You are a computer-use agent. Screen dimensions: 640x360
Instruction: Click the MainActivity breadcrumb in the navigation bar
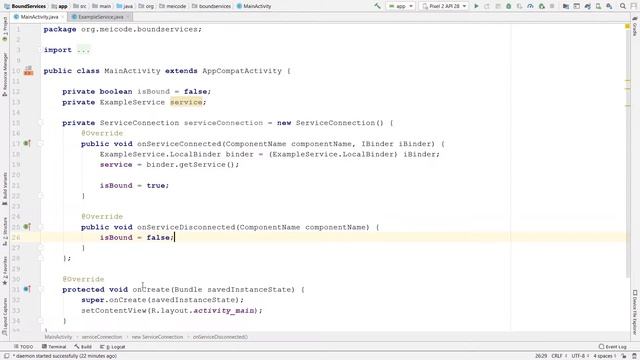pos(254,6)
